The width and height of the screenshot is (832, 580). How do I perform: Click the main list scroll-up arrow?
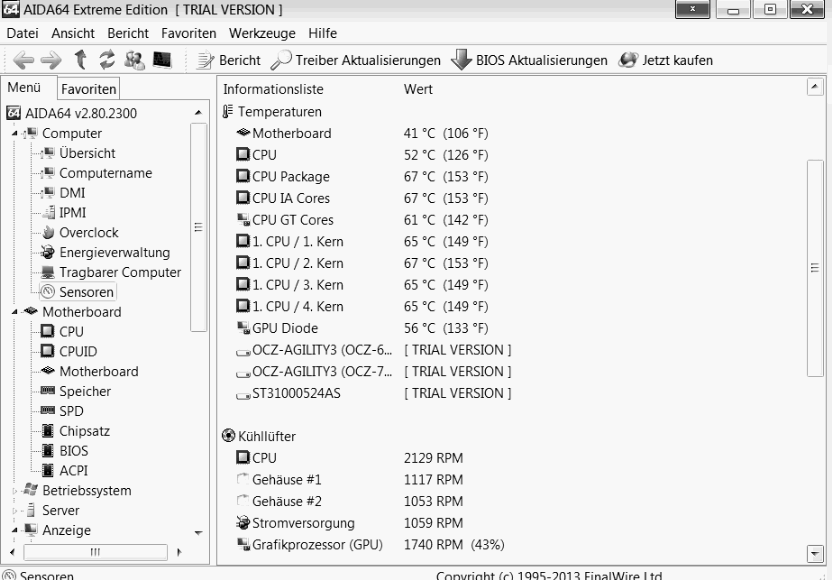click(815, 86)
